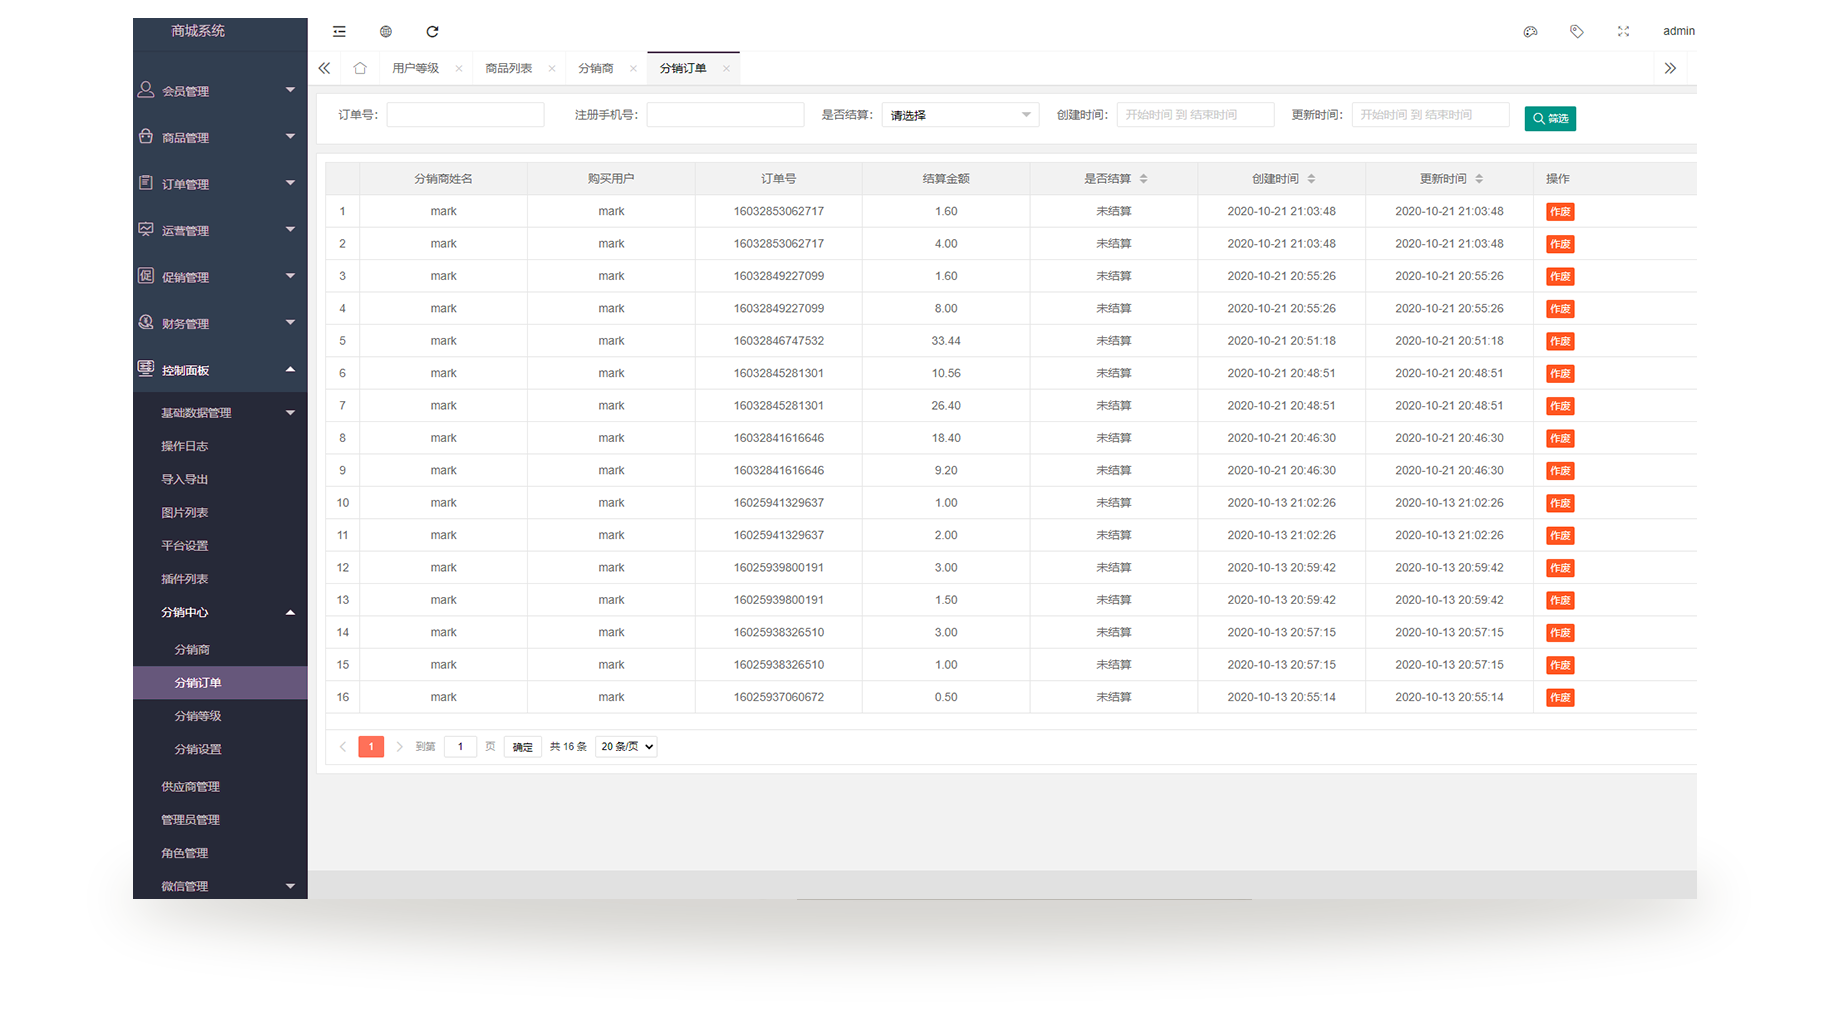
Task: Open the theme palette icon
Action: 1530,31
